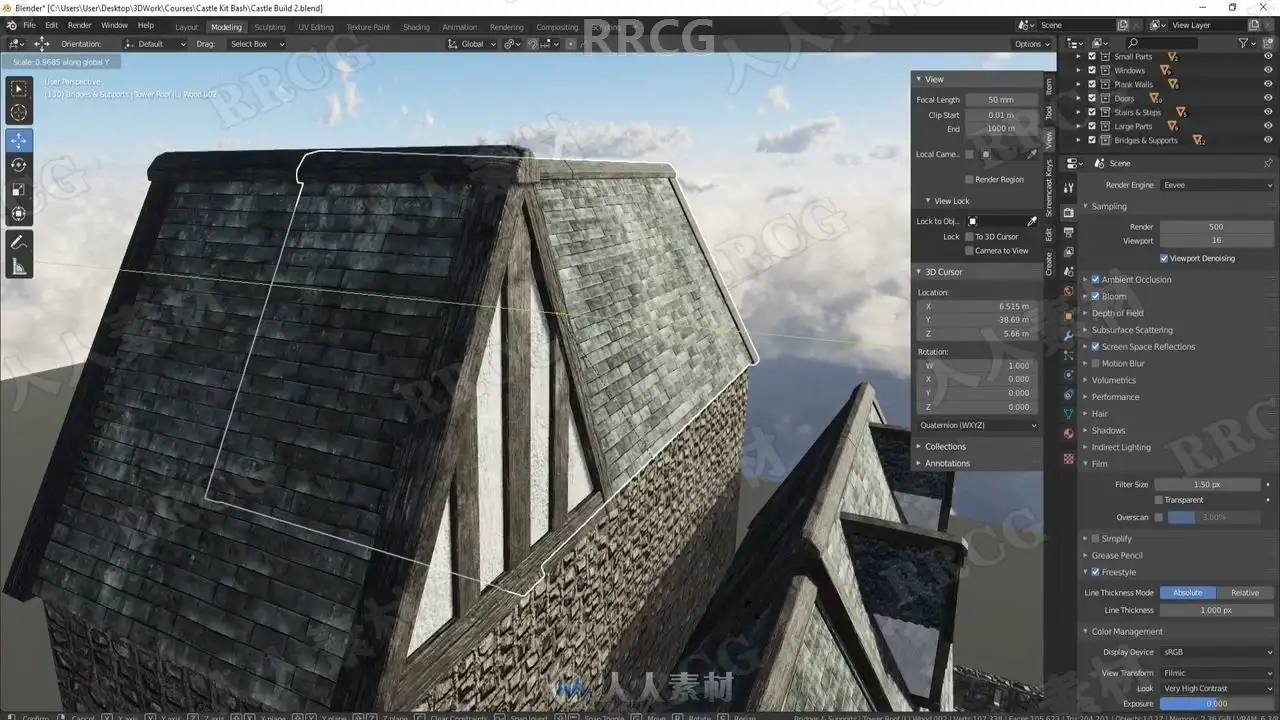Screen dimensions: 1280x720
Task: Disable the Ambient Occlusion checkbox
Action: [x=1096, y=280]
